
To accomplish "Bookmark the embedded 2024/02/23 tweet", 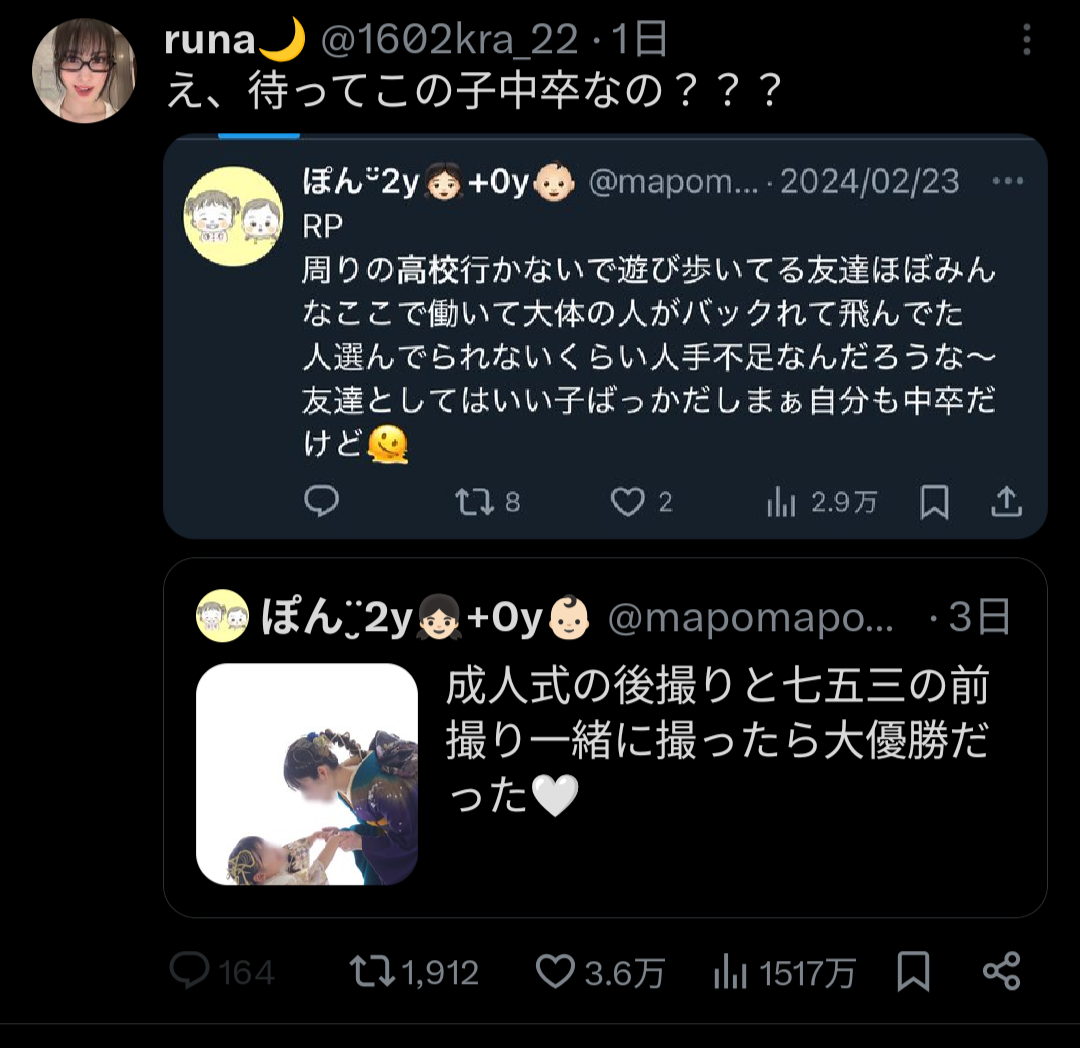I will (935, 501).
